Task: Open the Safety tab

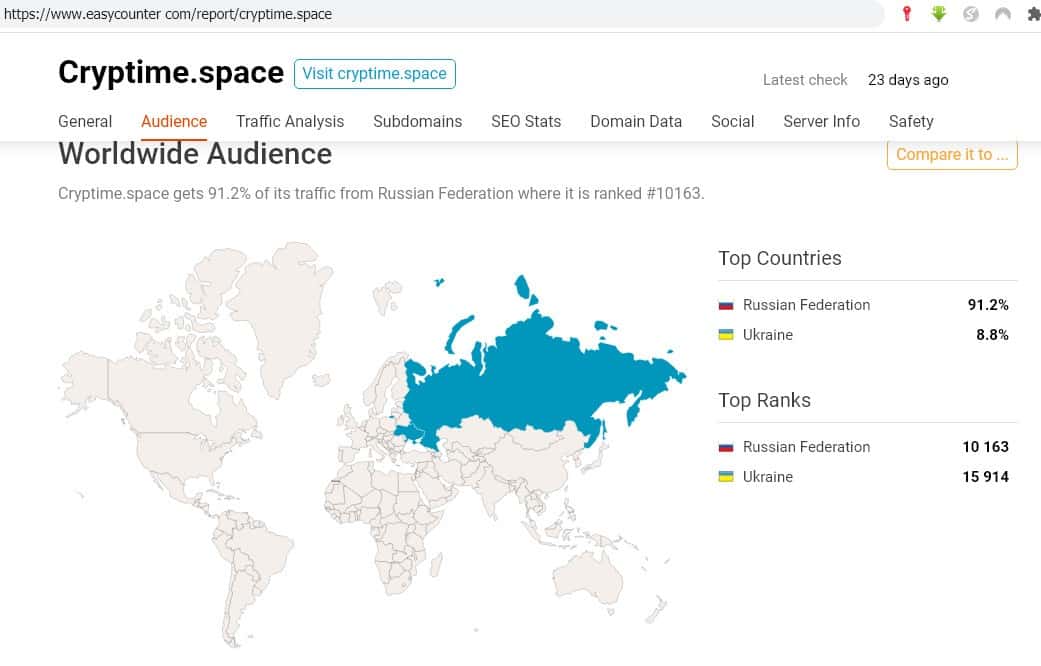Action: point(911,121)
